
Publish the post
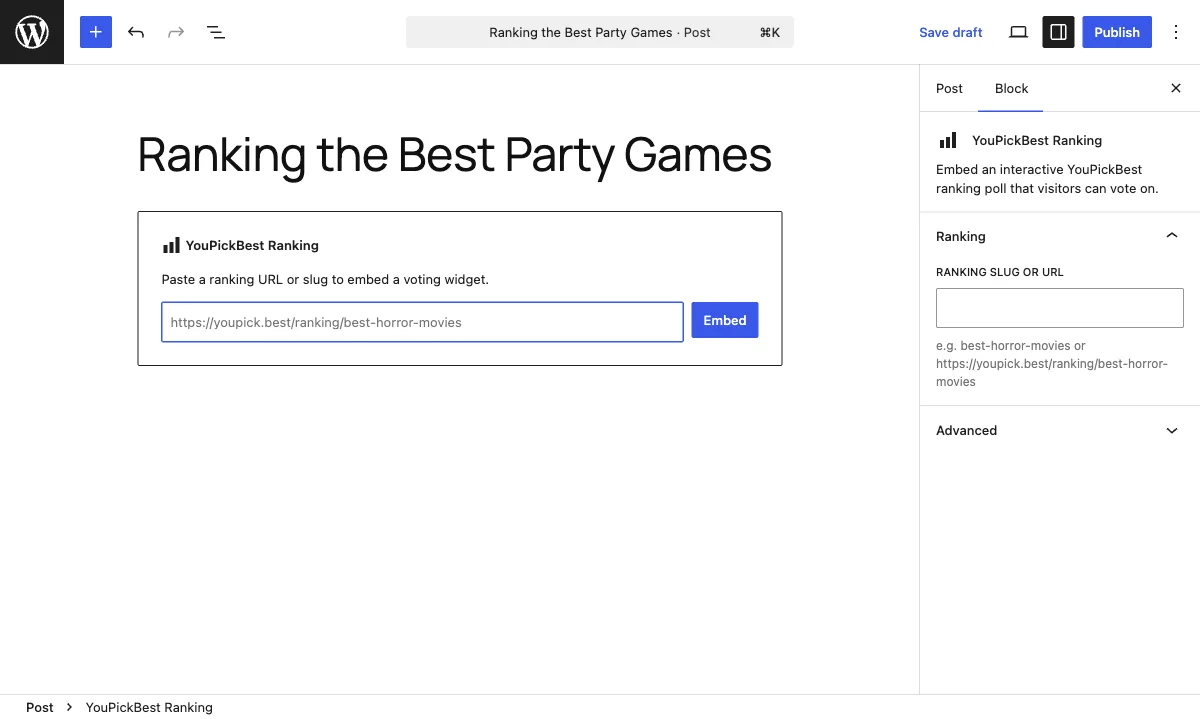(1117, 32)
